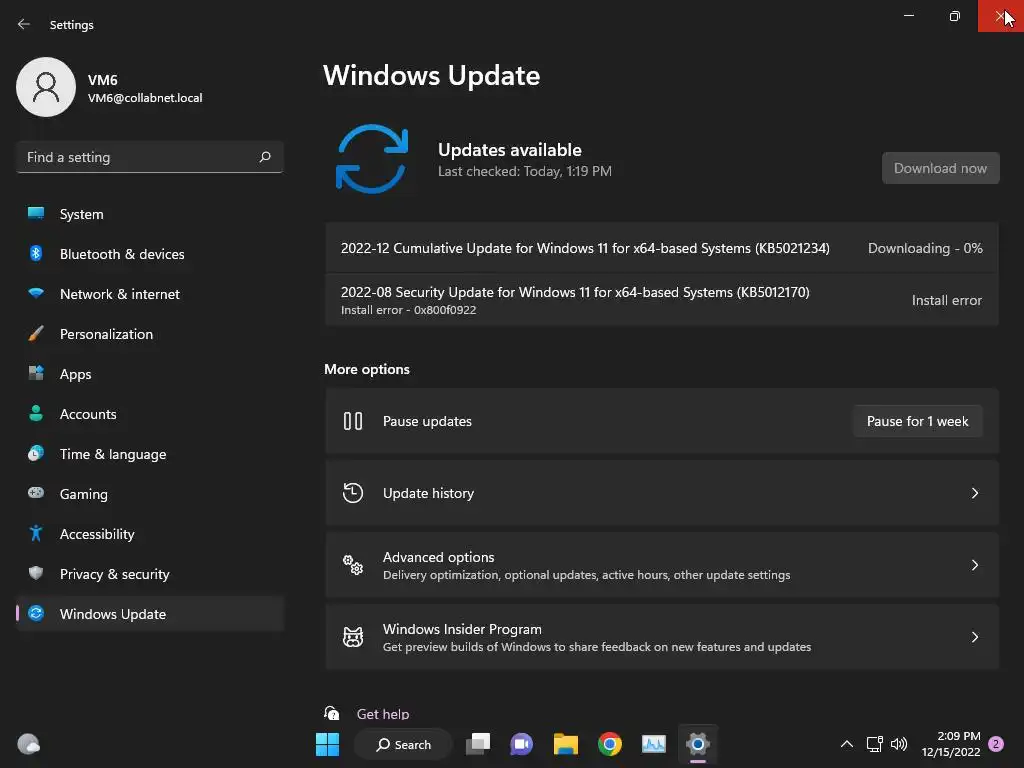Click the Personalization paintbrush icon
This screenshot has width=1024, height=768.
pyautogui.click(x=36, y=334)
